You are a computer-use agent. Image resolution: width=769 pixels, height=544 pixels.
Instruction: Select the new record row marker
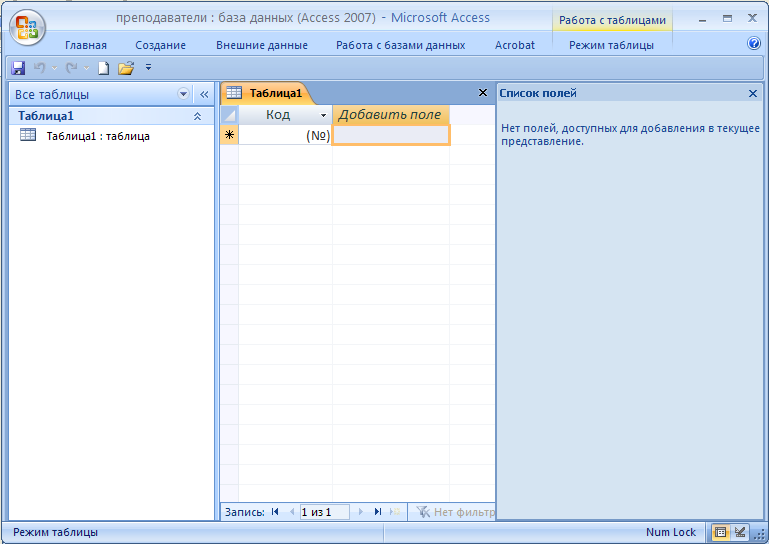pos(229,135)
